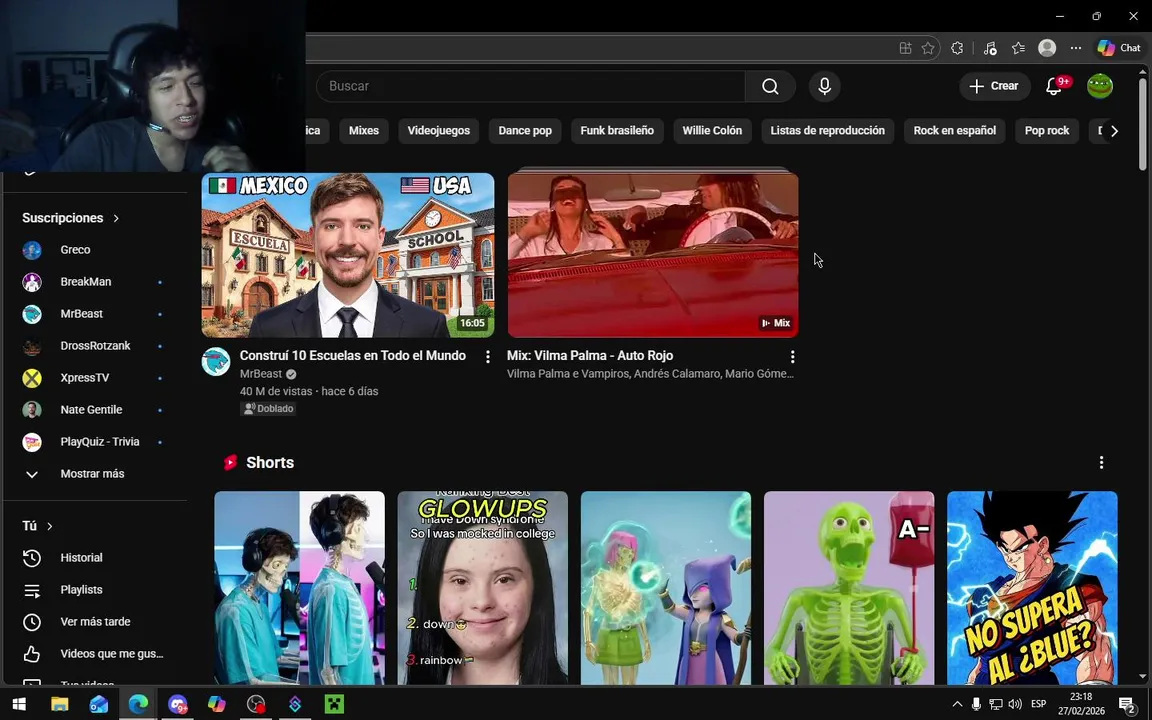Select the Rock en español chip

[954, 131]
